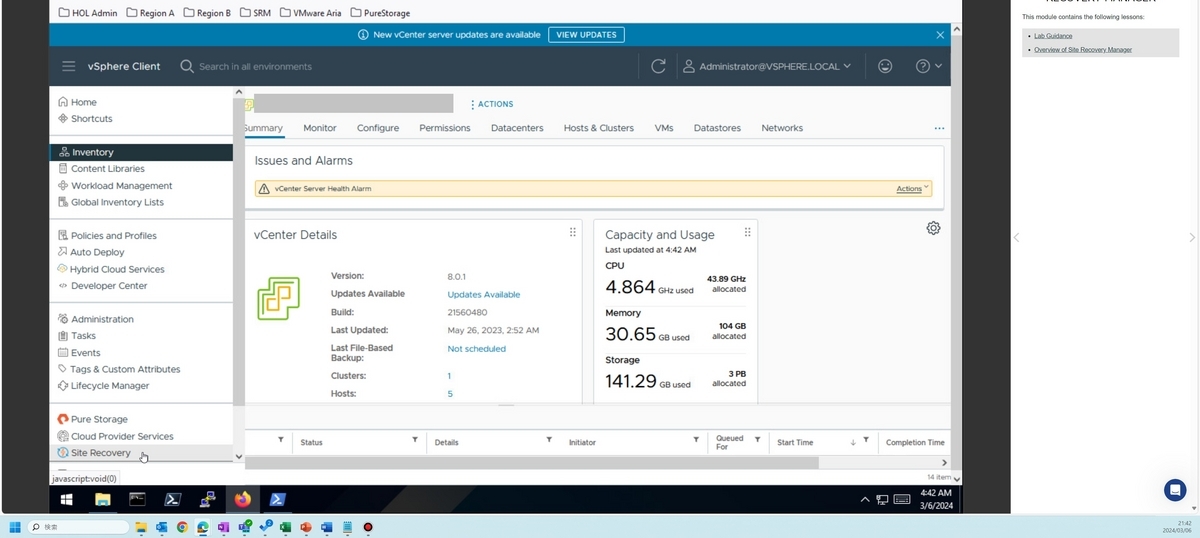Open the help question mark menu
This screenshot has height=538, width=1200.
coord(929,66)
